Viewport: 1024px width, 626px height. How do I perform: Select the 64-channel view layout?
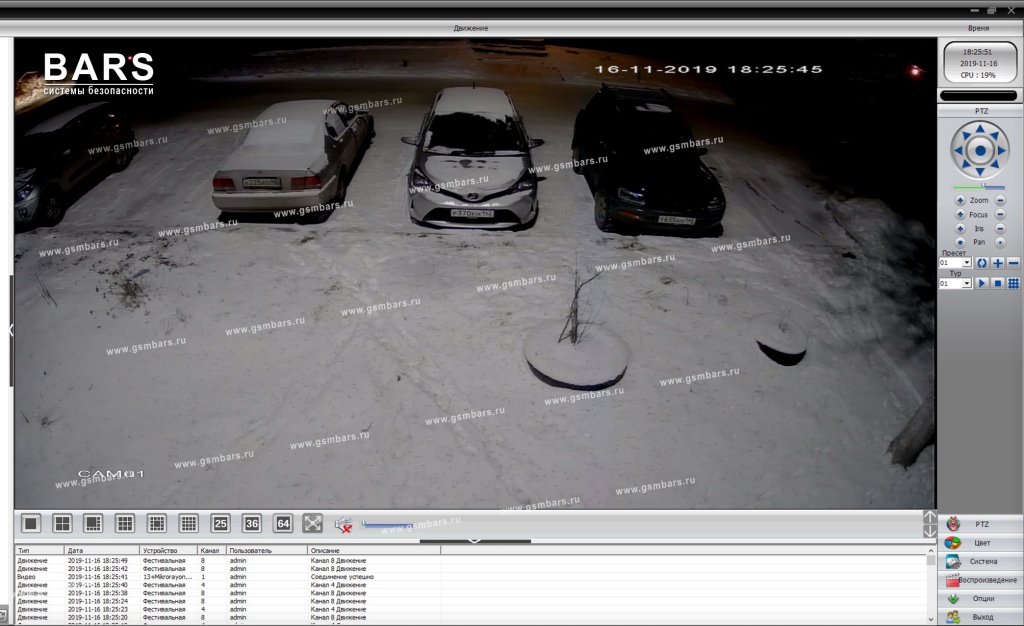point(283,523)
